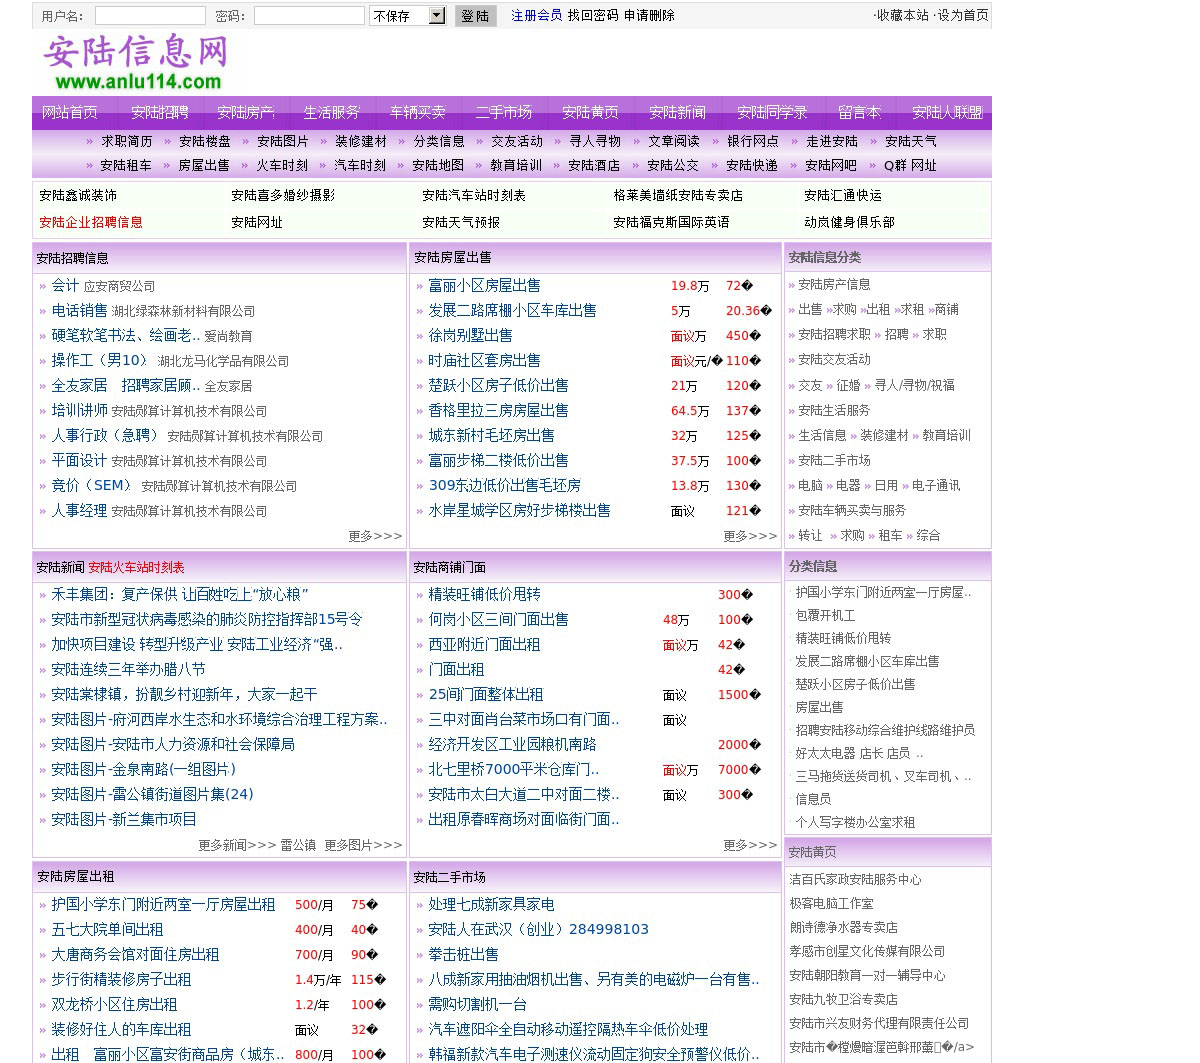
Task: Open the 安陆招聘 navigation tab
Action: [160, 112]
